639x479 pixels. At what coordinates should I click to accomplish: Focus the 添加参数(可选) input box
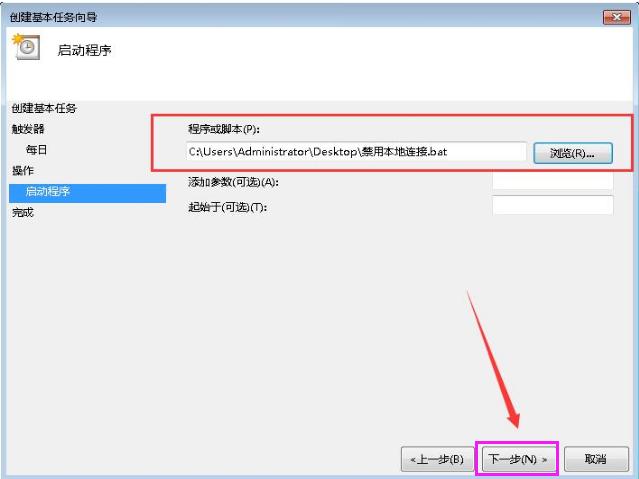coord(553,181)
